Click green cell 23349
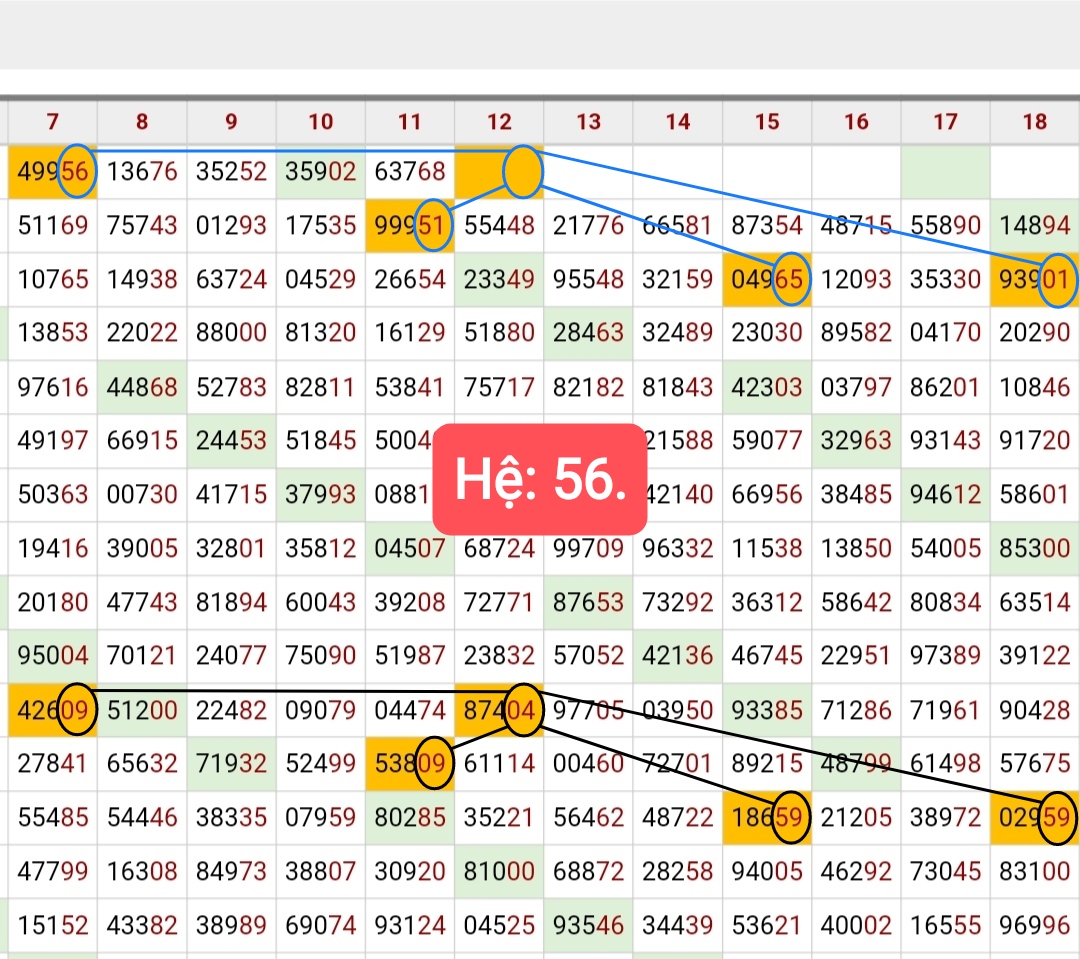This screenshot has width=1080, height=959. [x=499, y=279]
